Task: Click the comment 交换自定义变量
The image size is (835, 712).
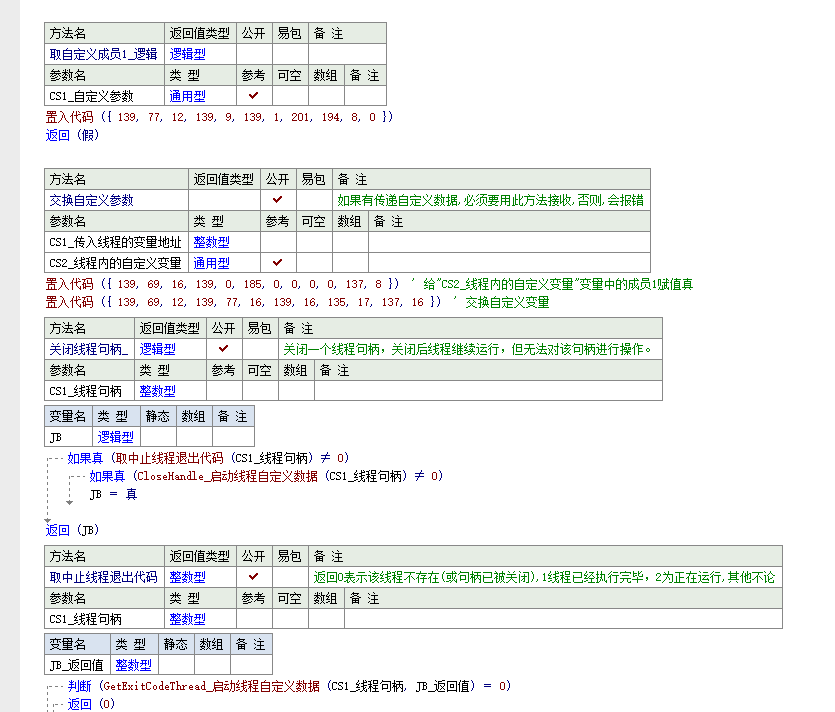Action: pos(507,302)
